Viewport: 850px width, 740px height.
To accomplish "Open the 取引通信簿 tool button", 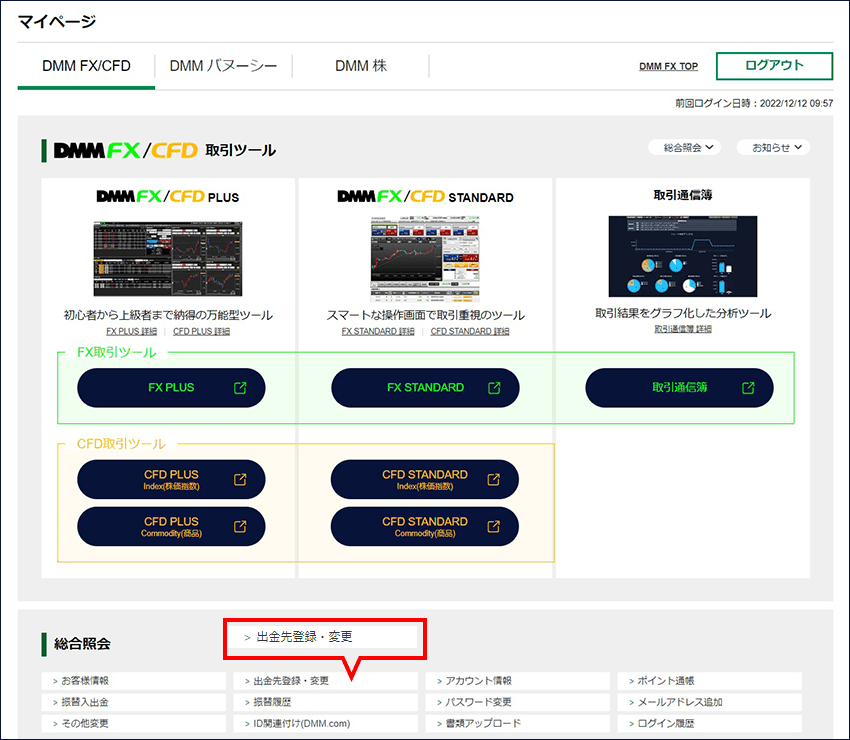I will (679, 388).
